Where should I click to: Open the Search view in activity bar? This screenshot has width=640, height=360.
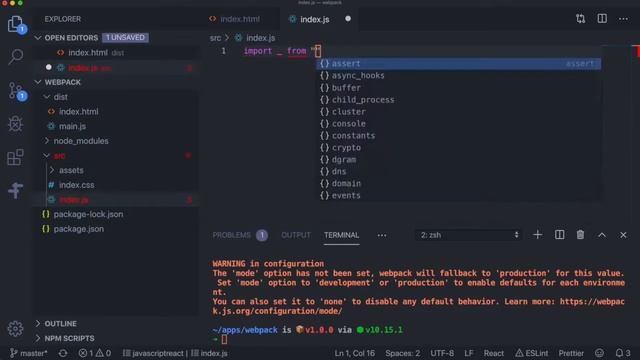click(x=16, y=56)
